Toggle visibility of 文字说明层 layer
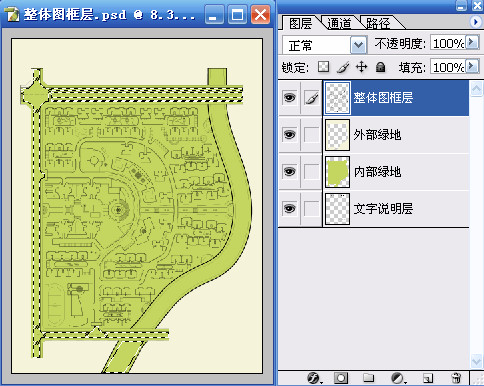 coord(289,209)
